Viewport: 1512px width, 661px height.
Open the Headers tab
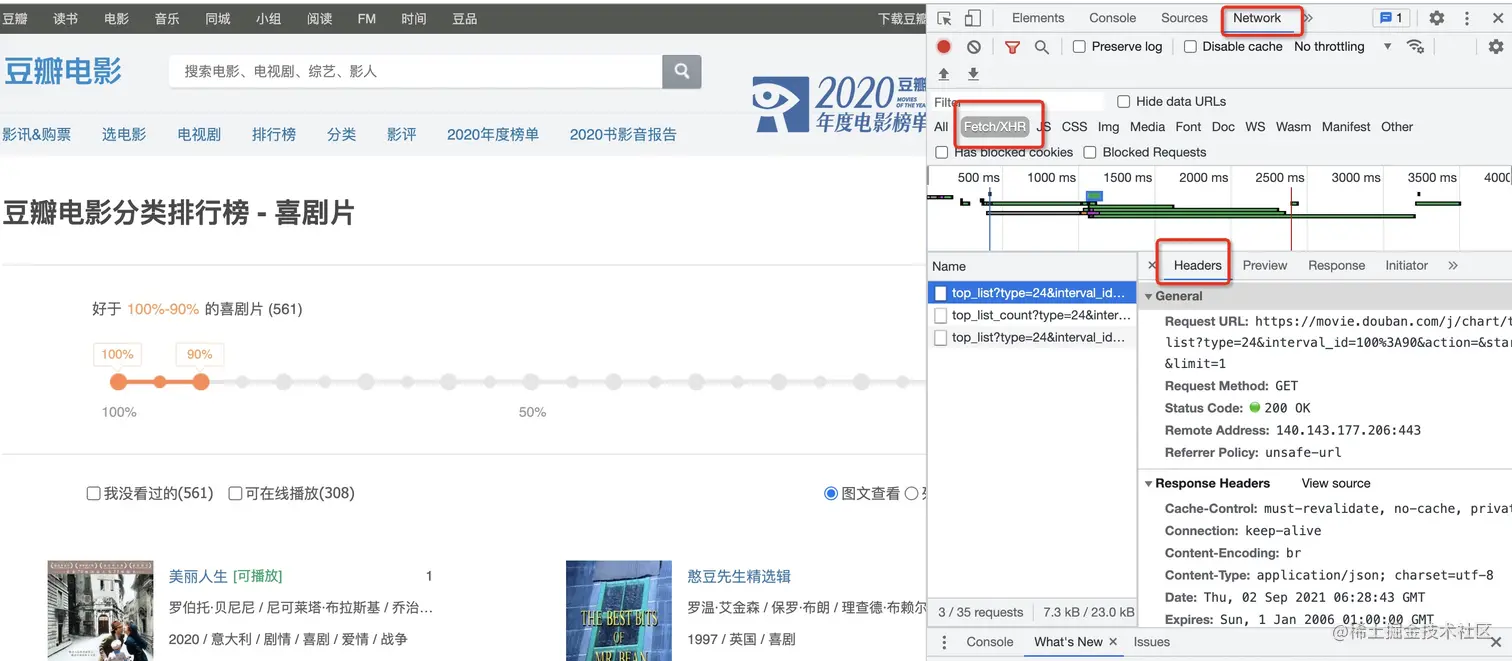coord(1197,265)
